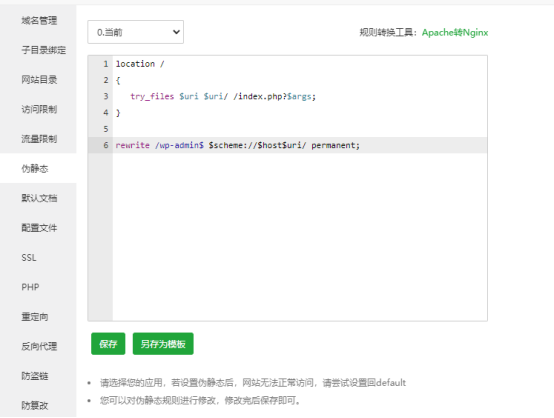The width and height of the screenshot is (554, 418).
Task: Open the 防篡改 tab
Action: pyautogui.click(x=38, y=405)
